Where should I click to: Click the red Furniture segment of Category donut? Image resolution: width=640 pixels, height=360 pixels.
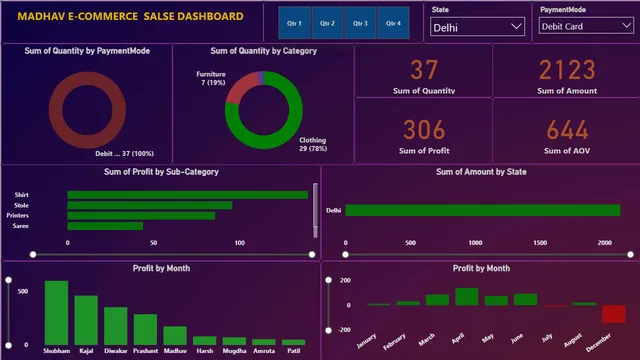click(x=240, y=88)
